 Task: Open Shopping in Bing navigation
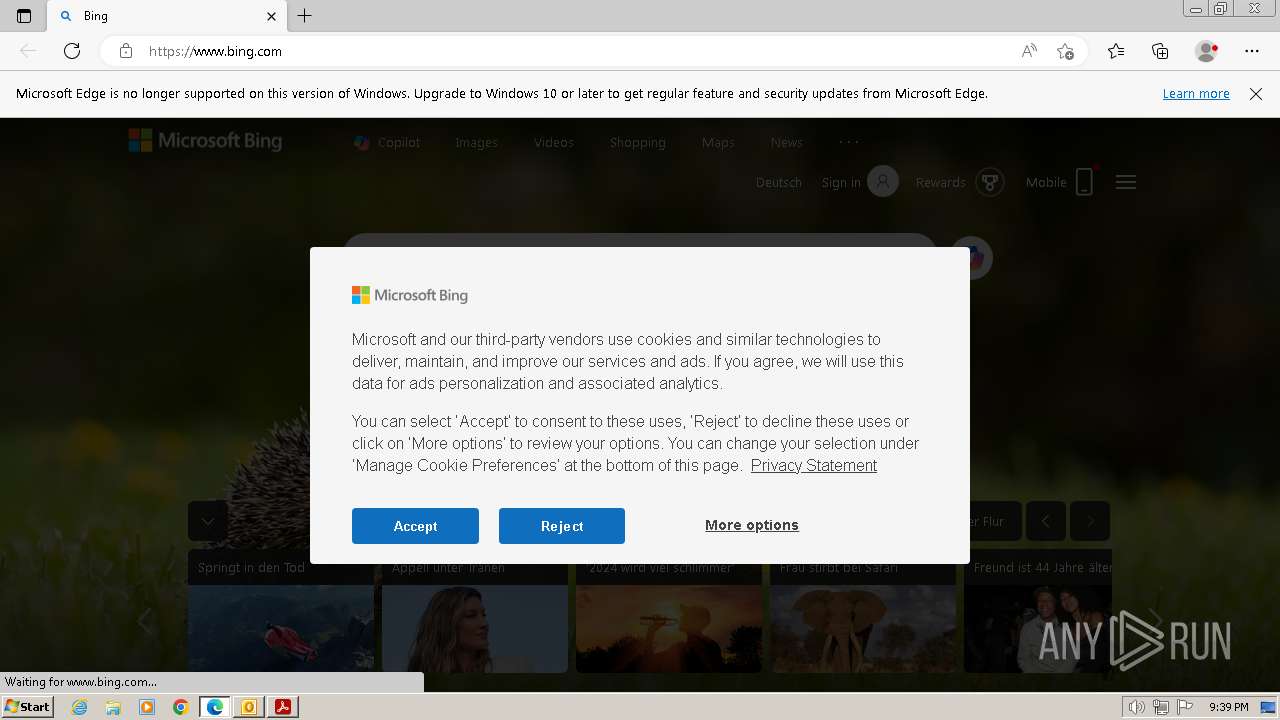pos(638,143)
